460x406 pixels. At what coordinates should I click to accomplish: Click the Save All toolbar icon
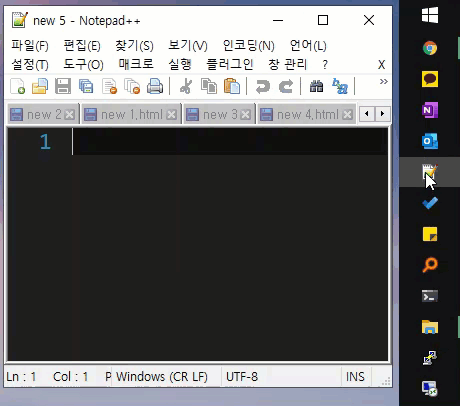point(86,86)
